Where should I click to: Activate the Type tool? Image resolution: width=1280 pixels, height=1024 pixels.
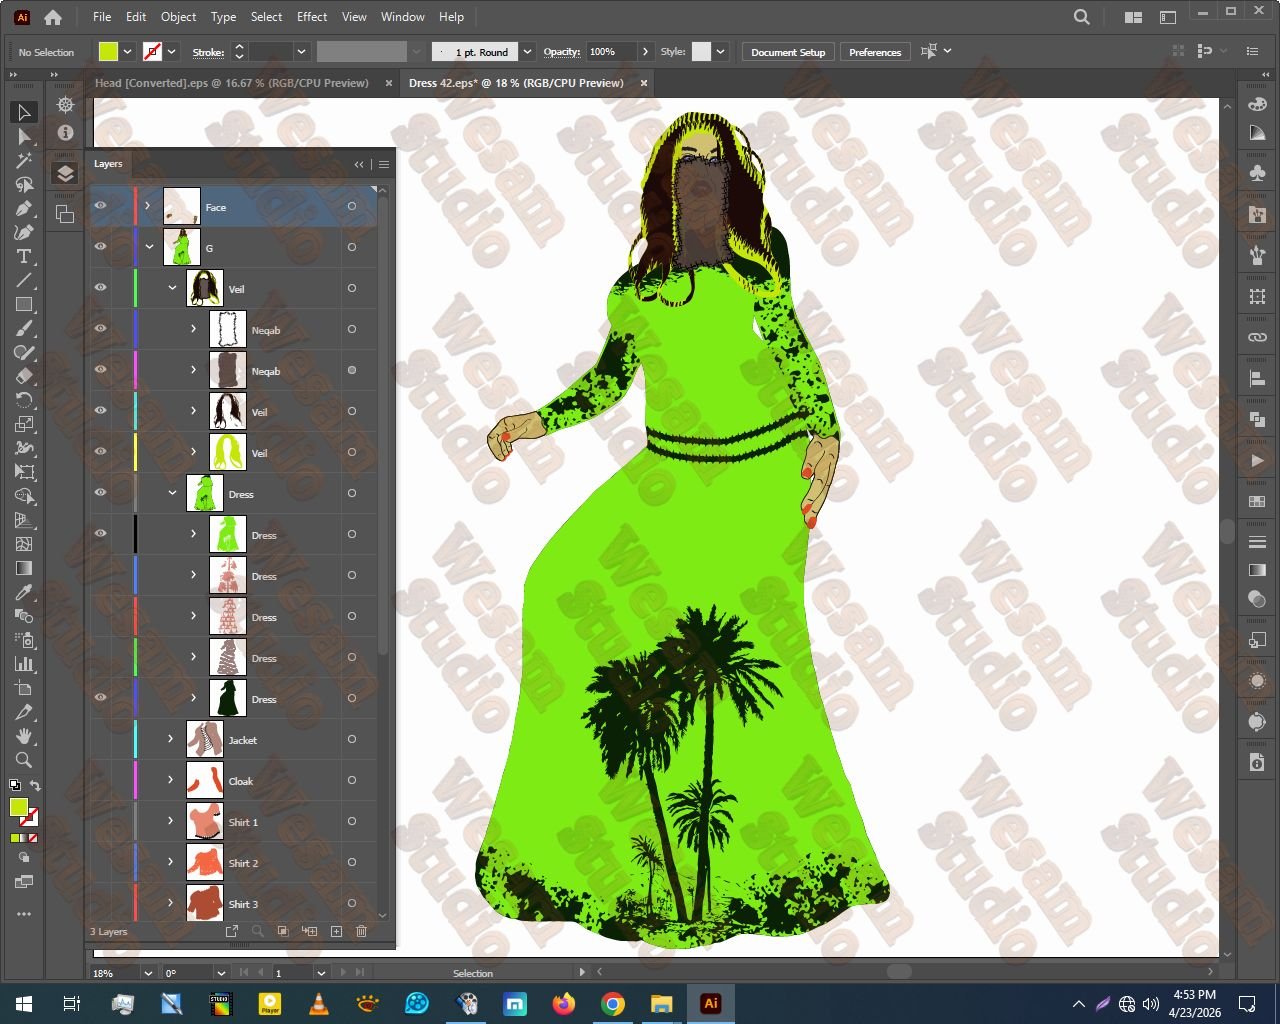pyautogui.click(x=24, y=256)
